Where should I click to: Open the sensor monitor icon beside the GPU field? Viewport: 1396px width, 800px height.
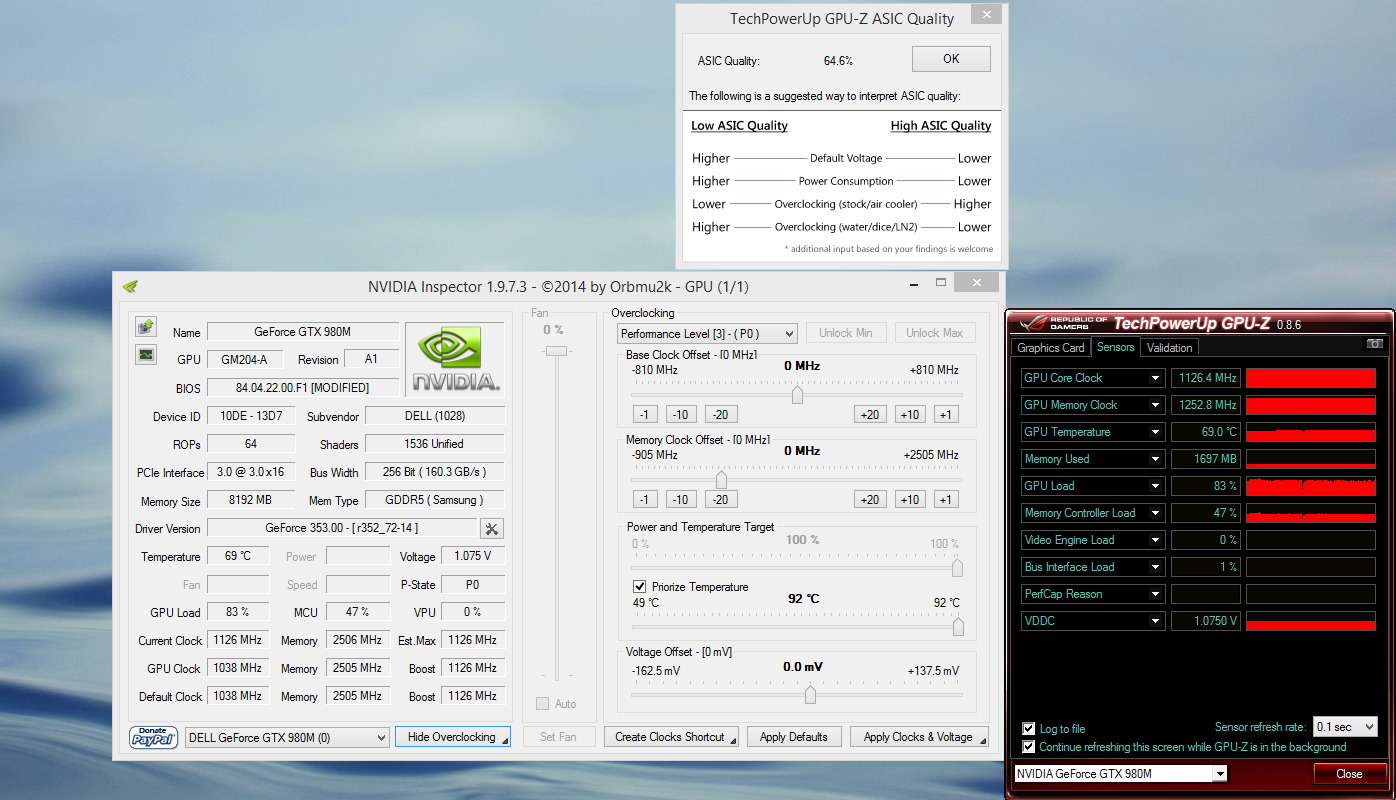point(146,354)
